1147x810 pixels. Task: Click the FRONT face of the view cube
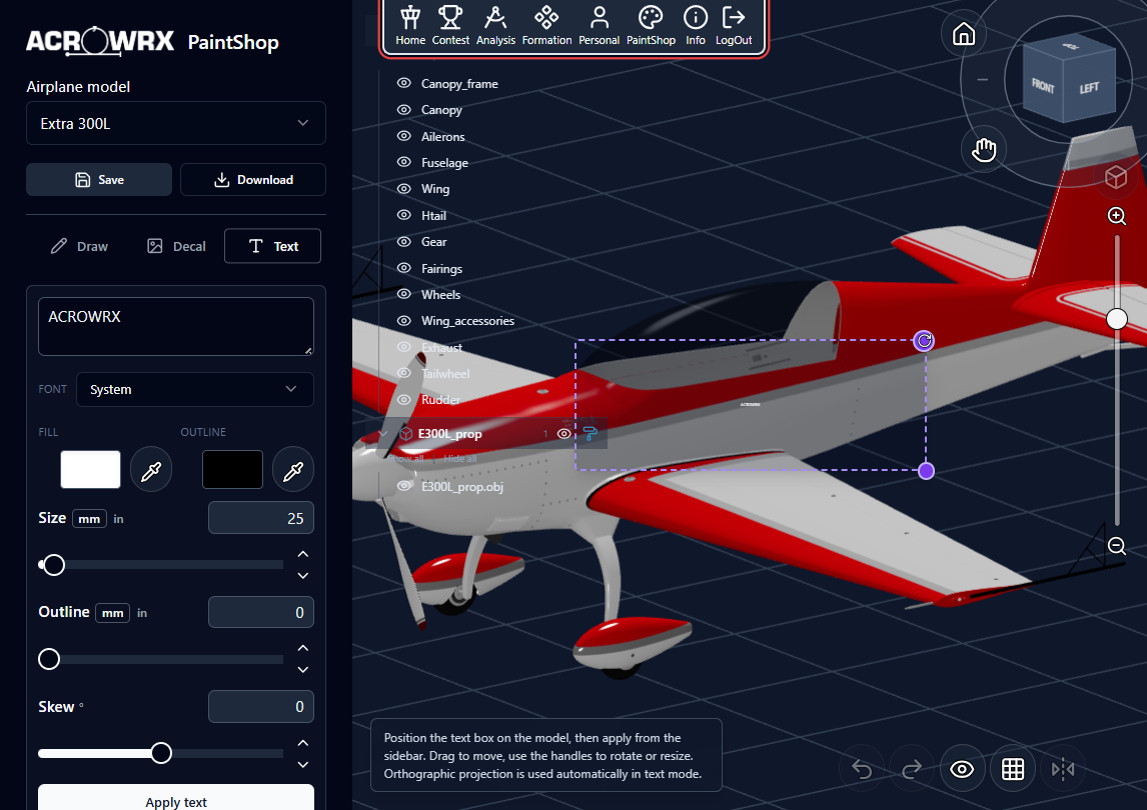coord(1042,86)
